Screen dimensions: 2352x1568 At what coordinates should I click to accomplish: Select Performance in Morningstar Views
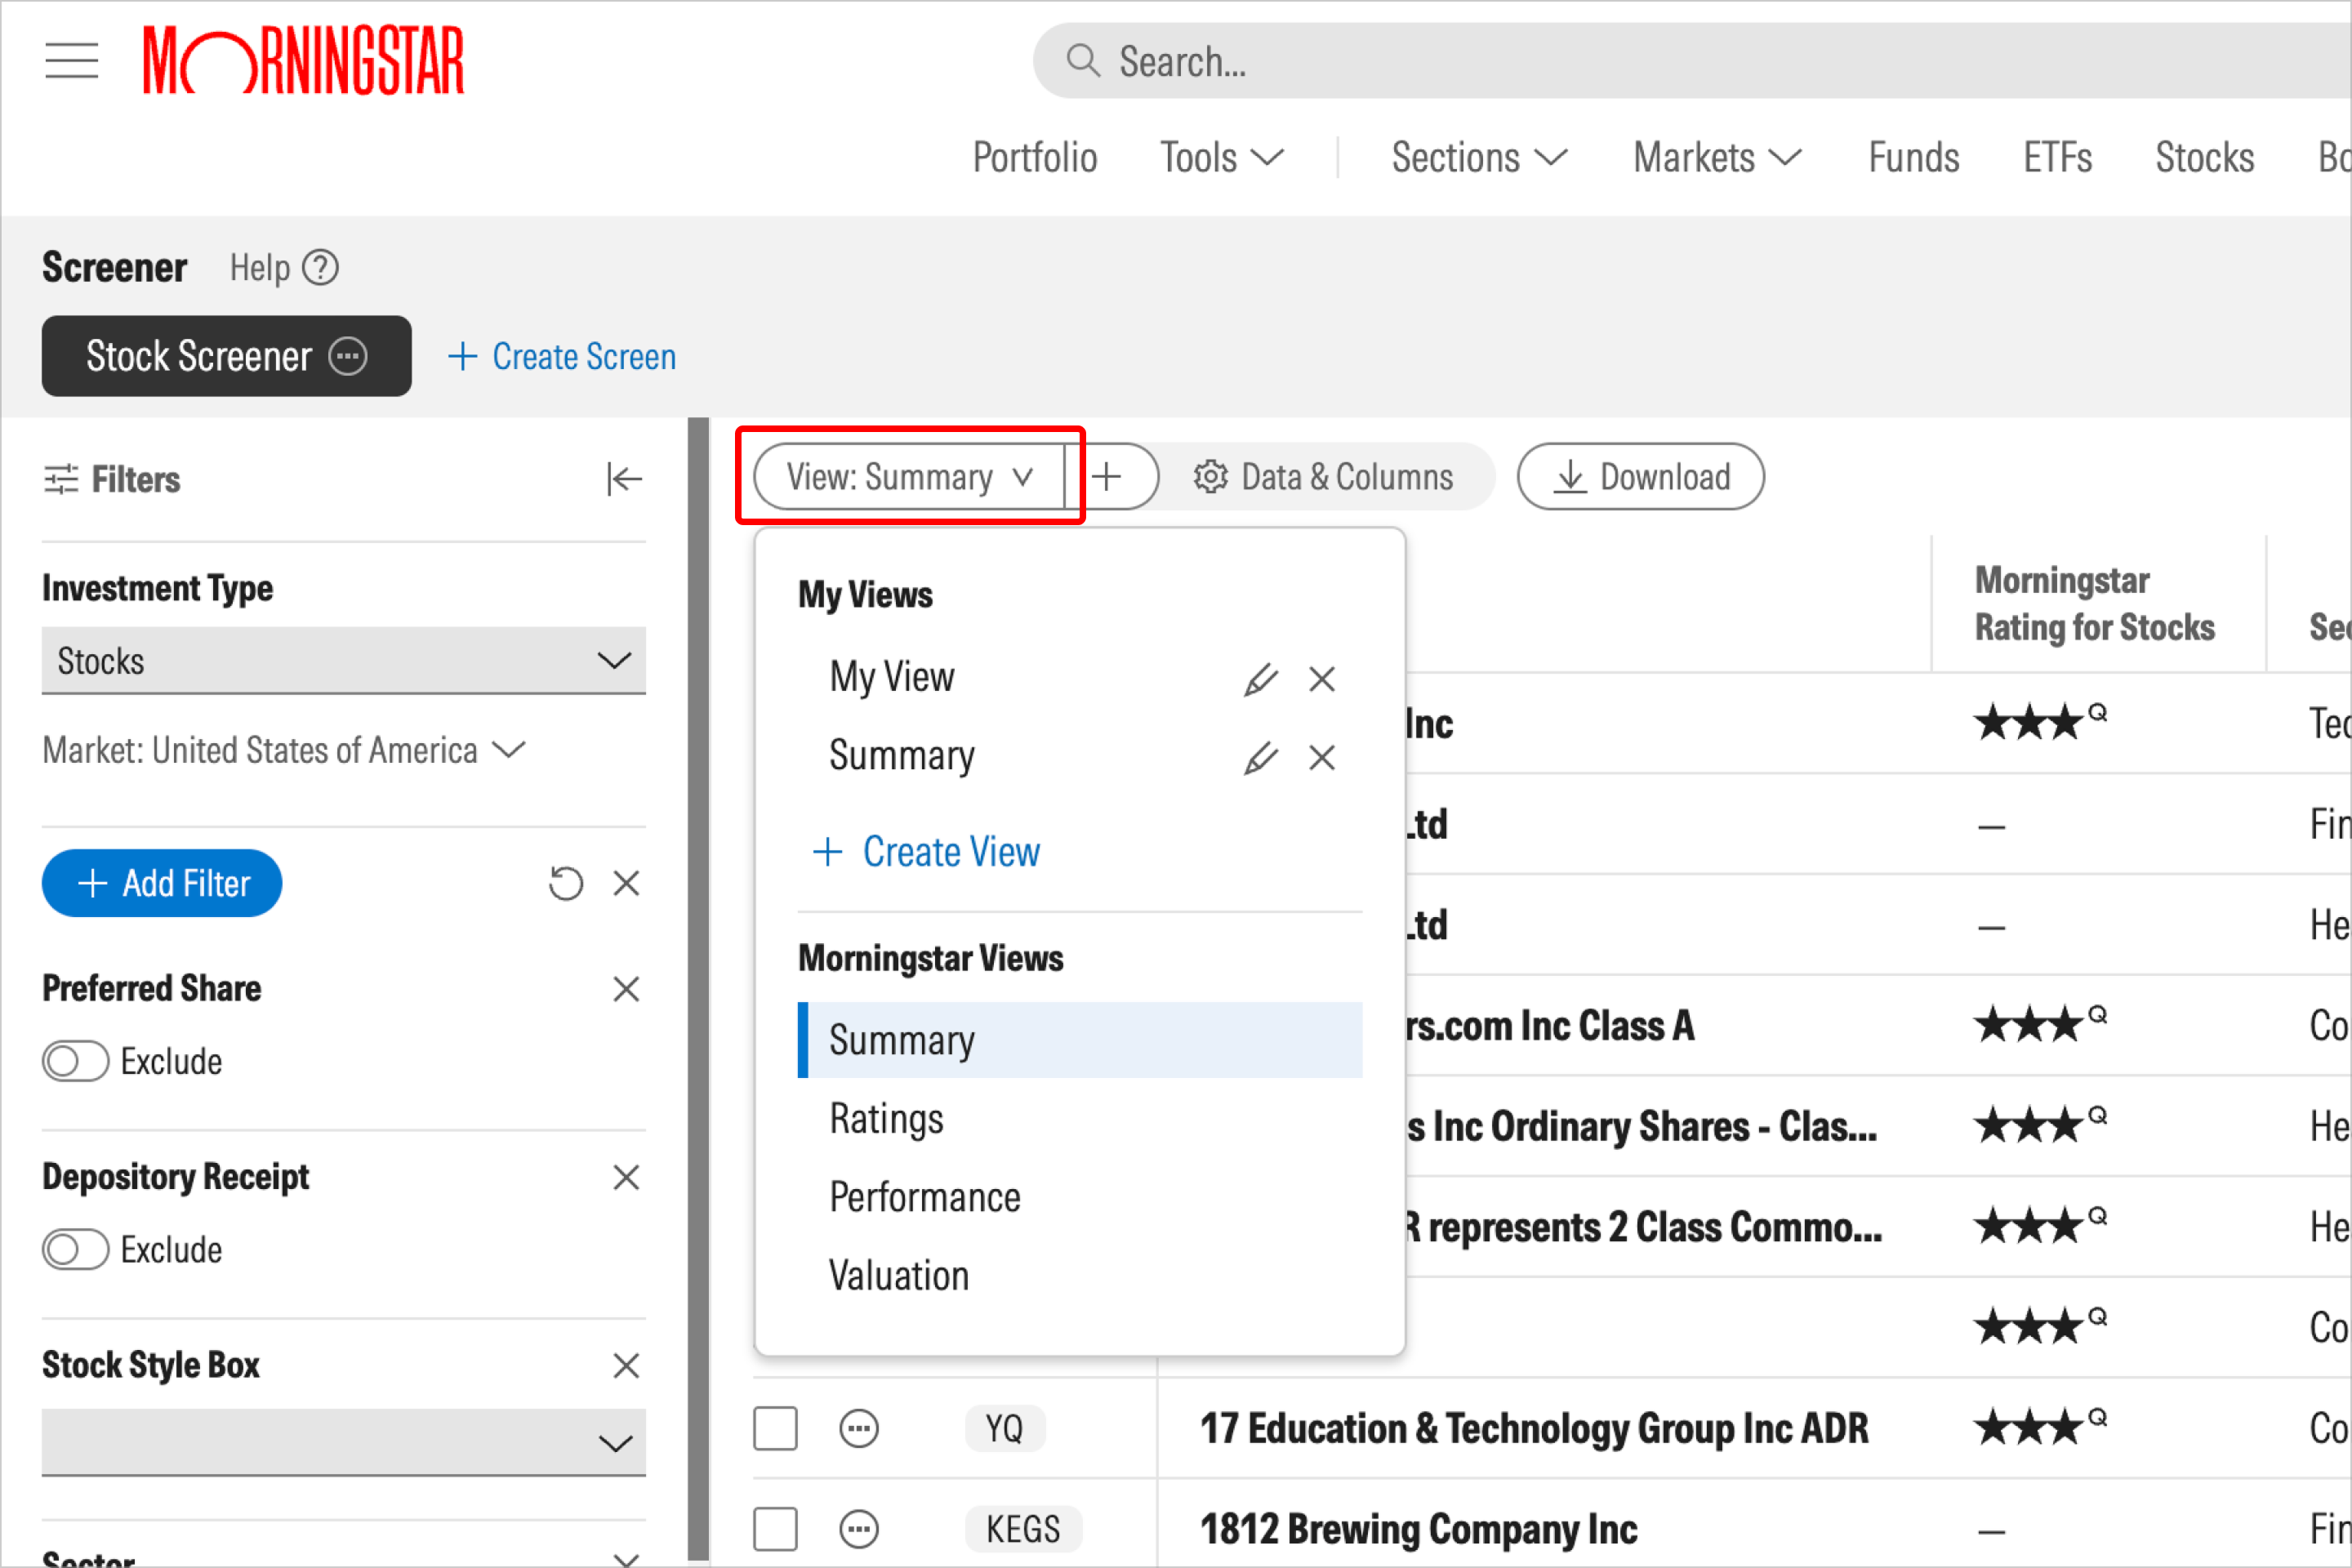1080,1198
